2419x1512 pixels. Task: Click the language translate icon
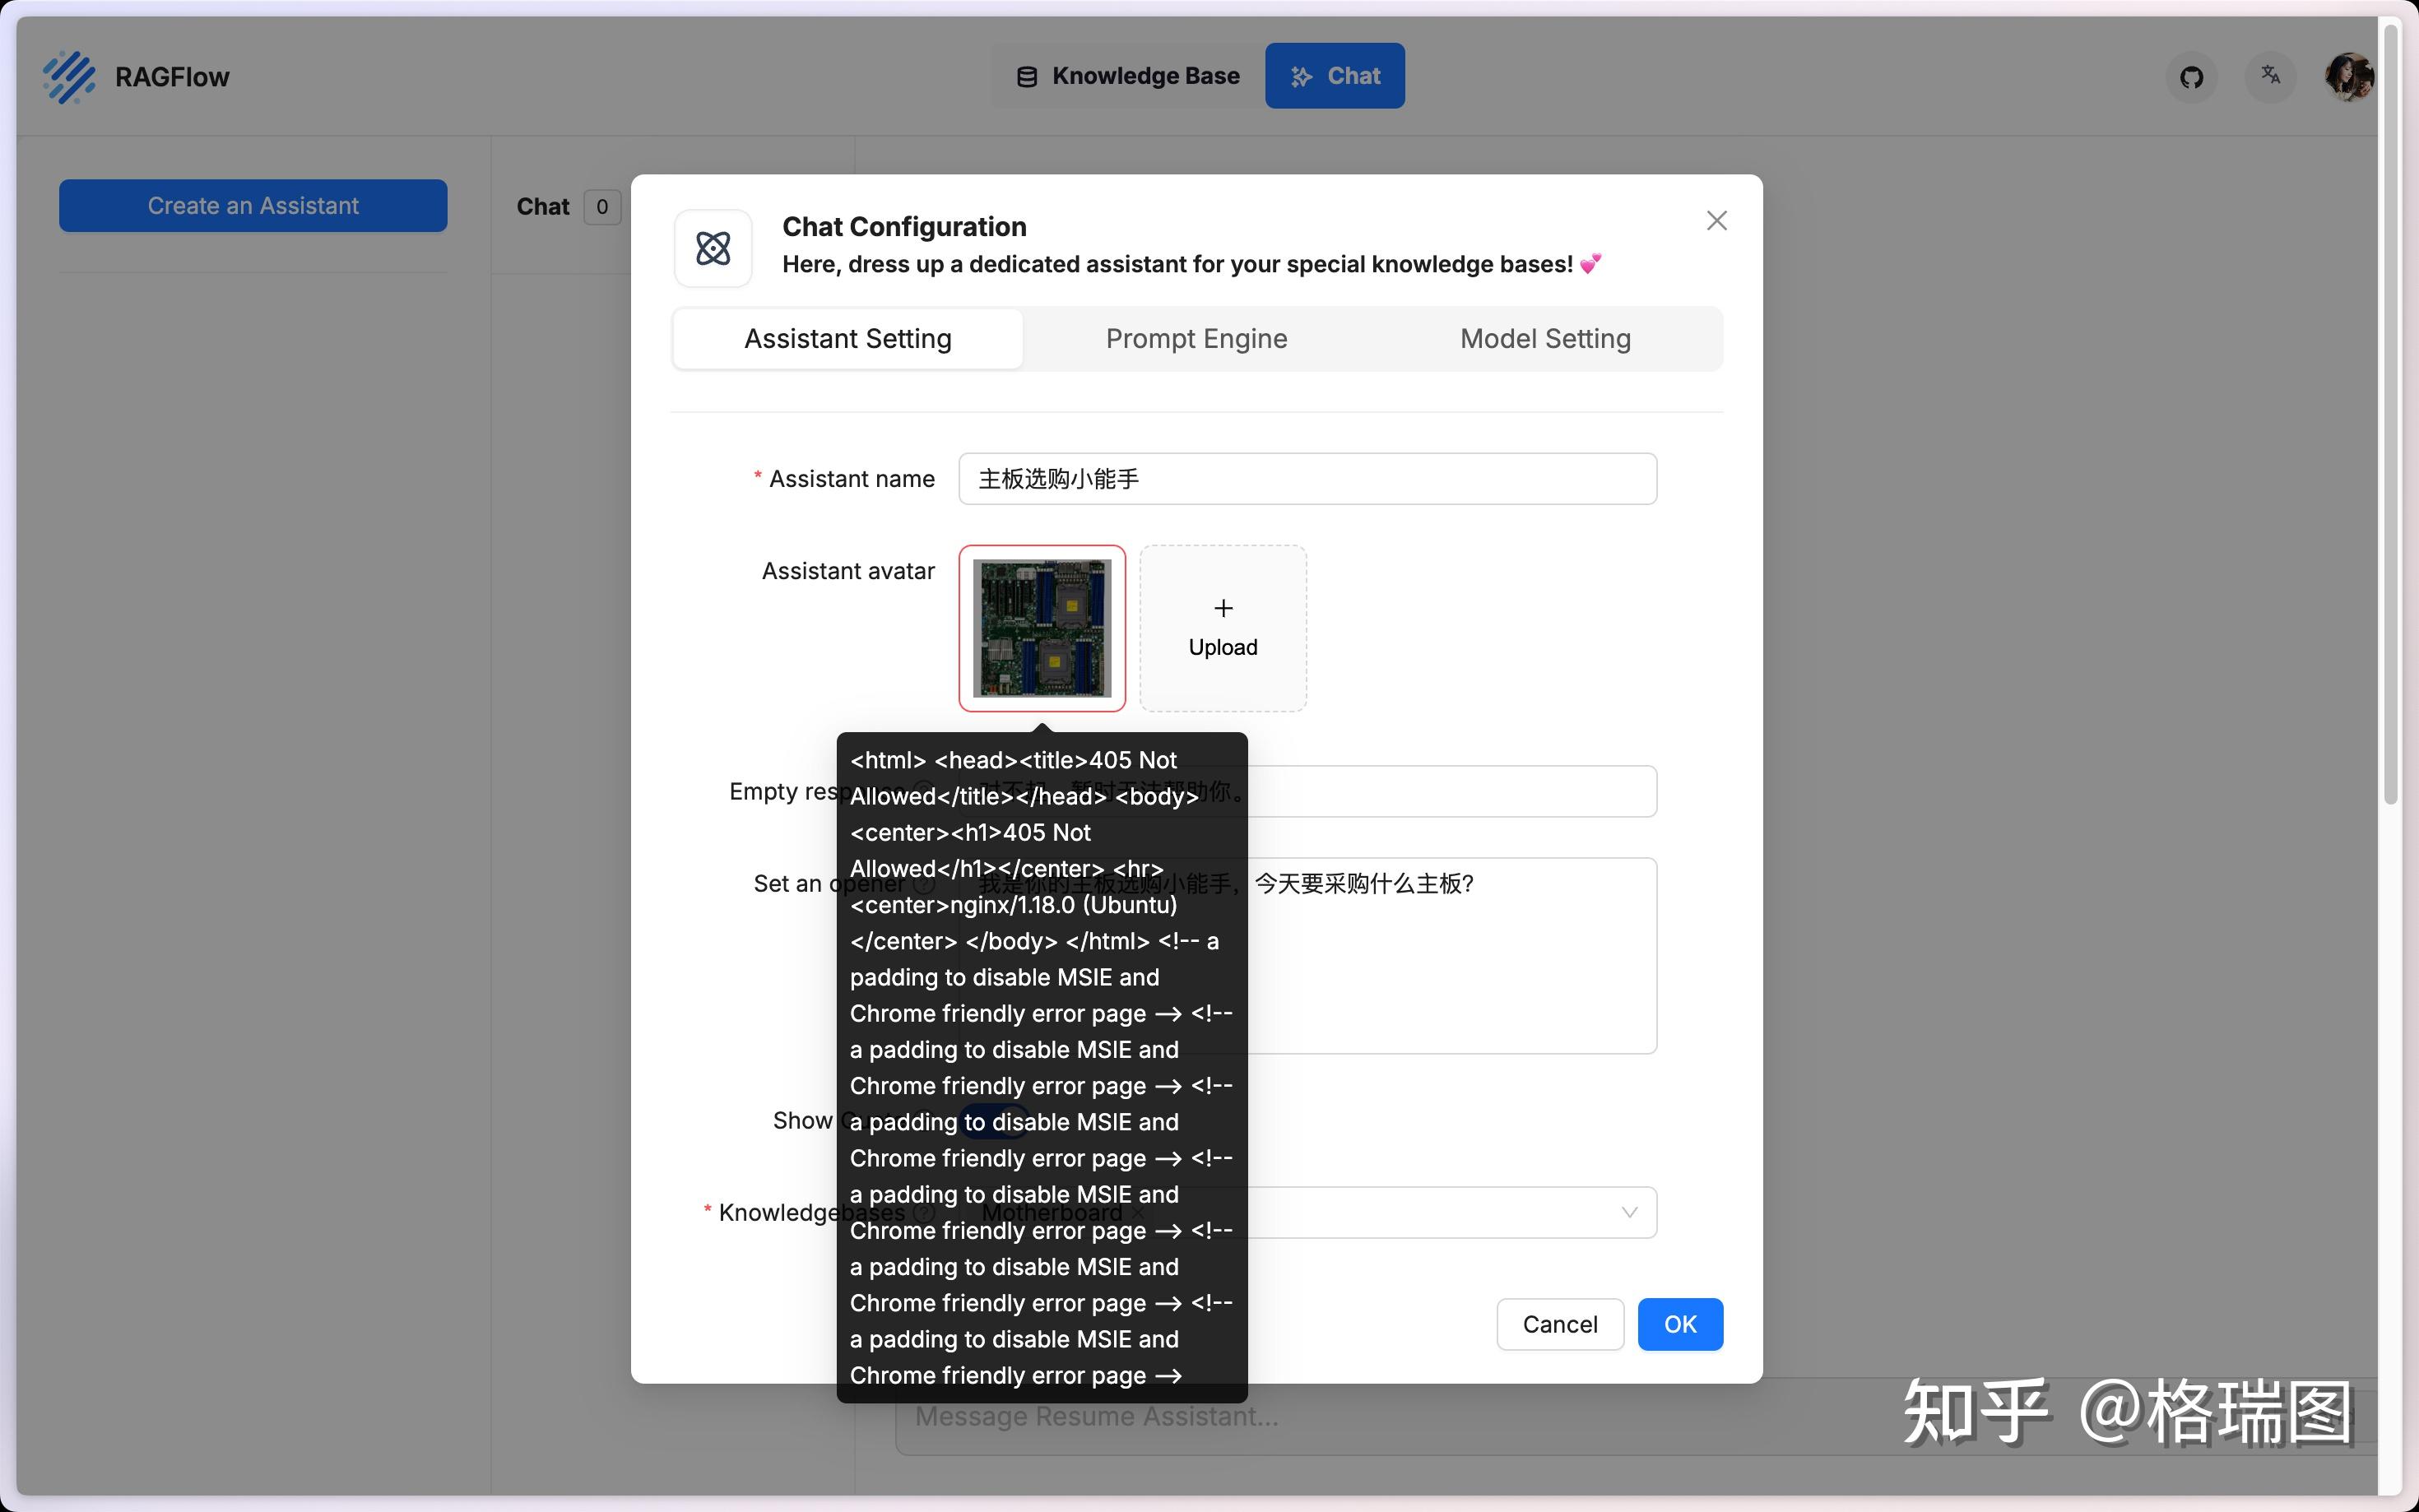[x=2270, y=76]
